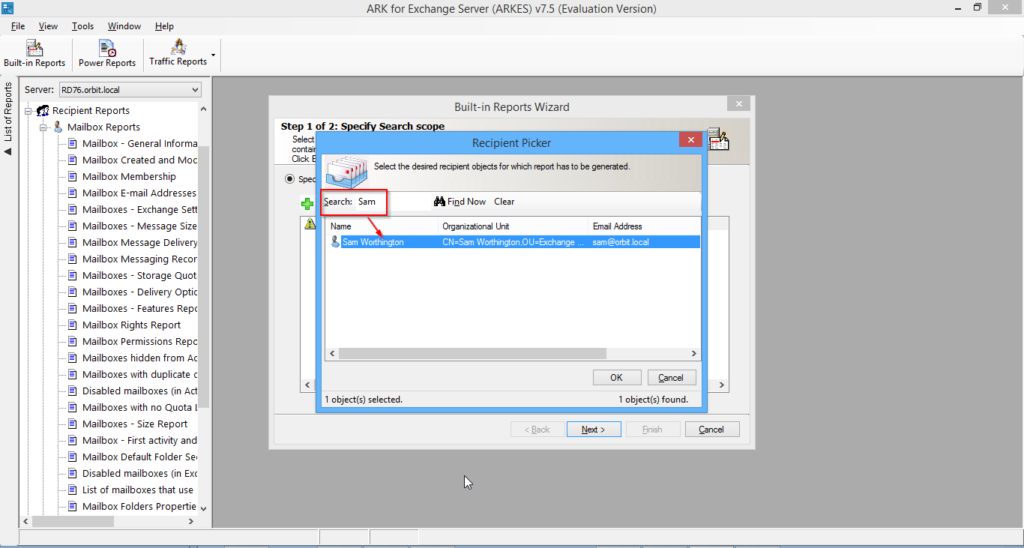Select Mailbox Default Folder tree item

[139, 457]
